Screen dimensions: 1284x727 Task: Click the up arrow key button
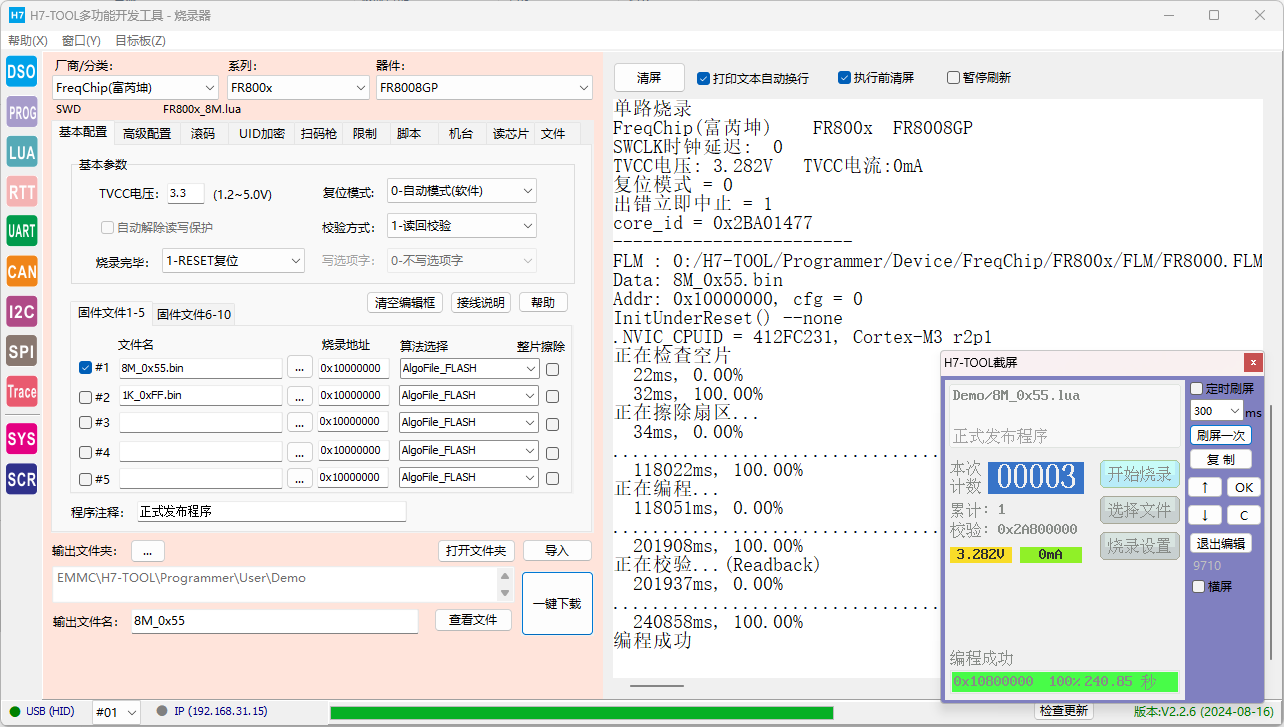point(1204,487)
